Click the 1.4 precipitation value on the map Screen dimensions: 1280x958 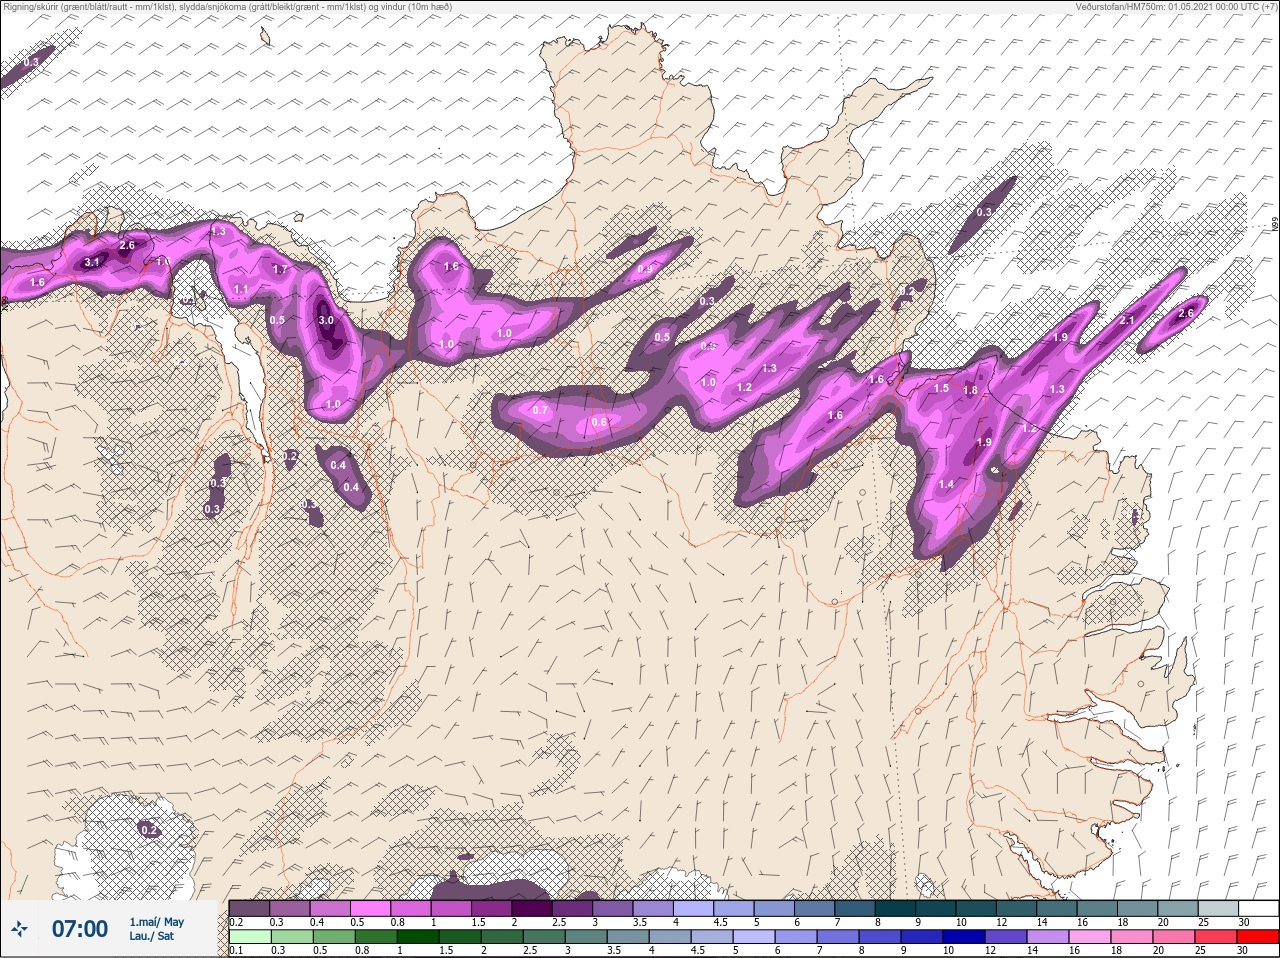(946, 484)
